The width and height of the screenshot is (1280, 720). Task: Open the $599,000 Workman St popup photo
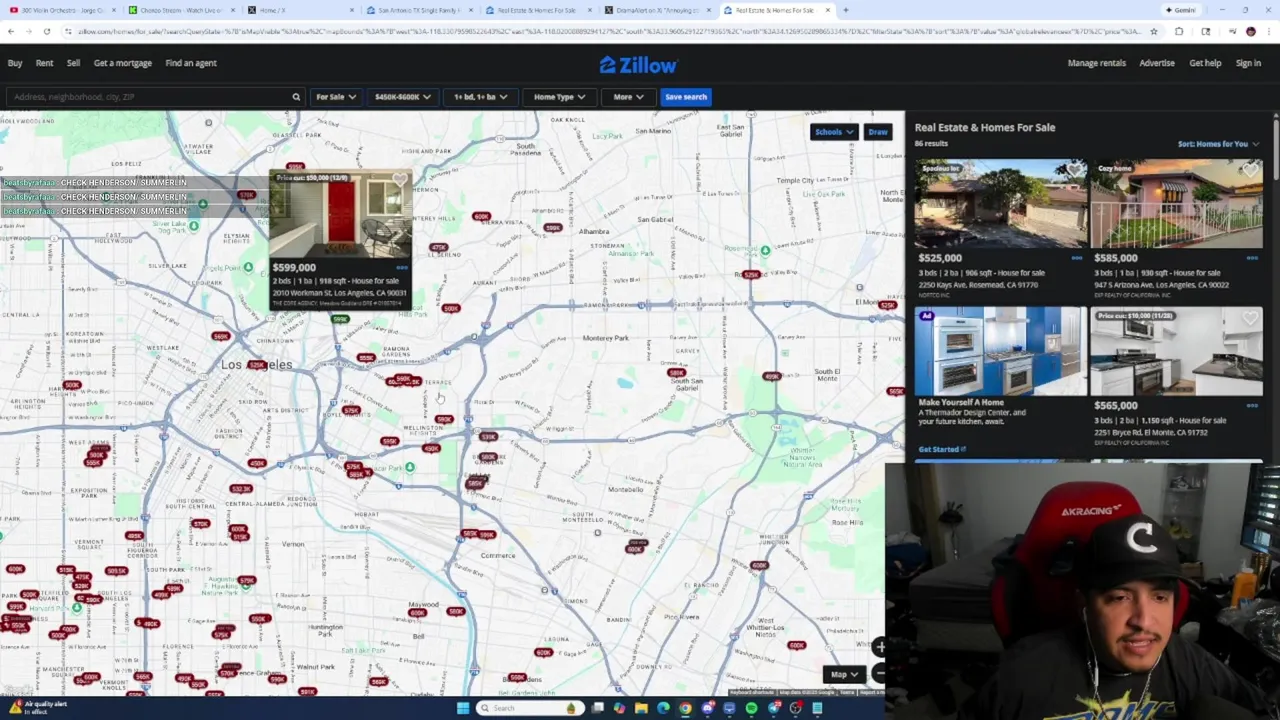pyautogui.click(x=341, y=215)
